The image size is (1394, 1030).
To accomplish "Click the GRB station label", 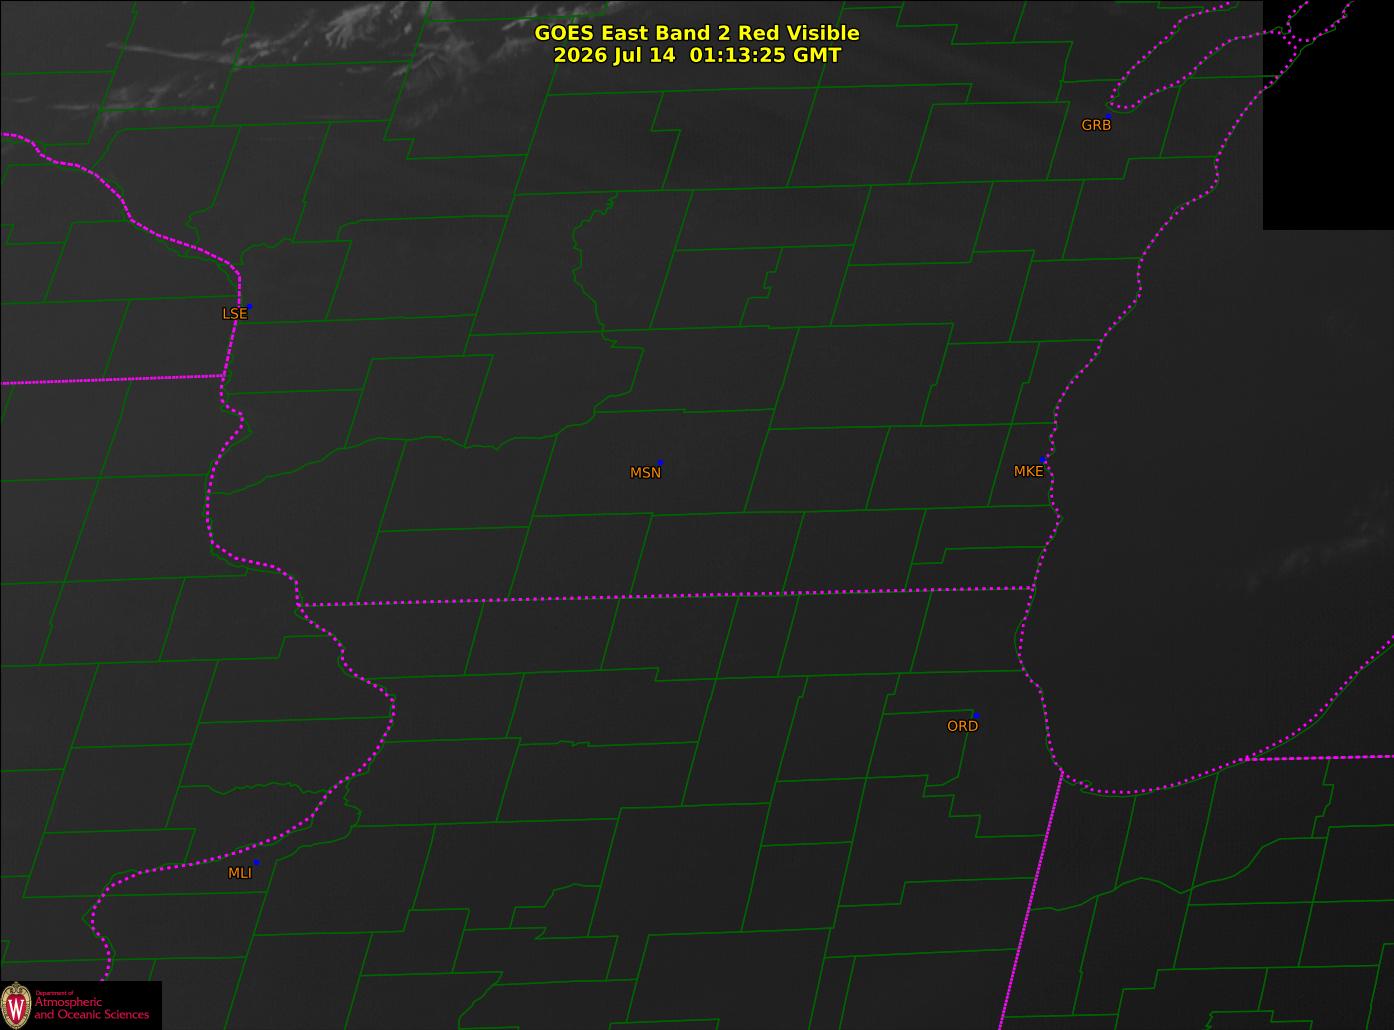I will [x=1096, y=125].
